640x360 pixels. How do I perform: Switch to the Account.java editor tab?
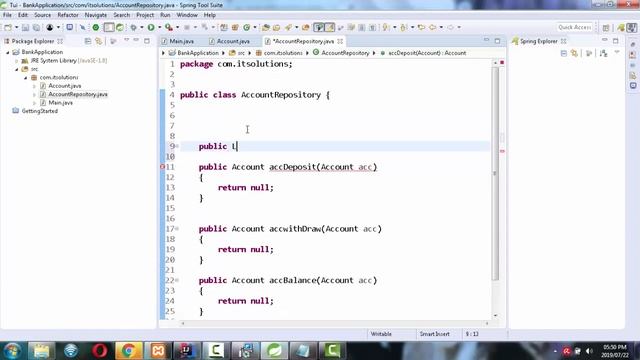pyautogui.click(x=233, y=41)
